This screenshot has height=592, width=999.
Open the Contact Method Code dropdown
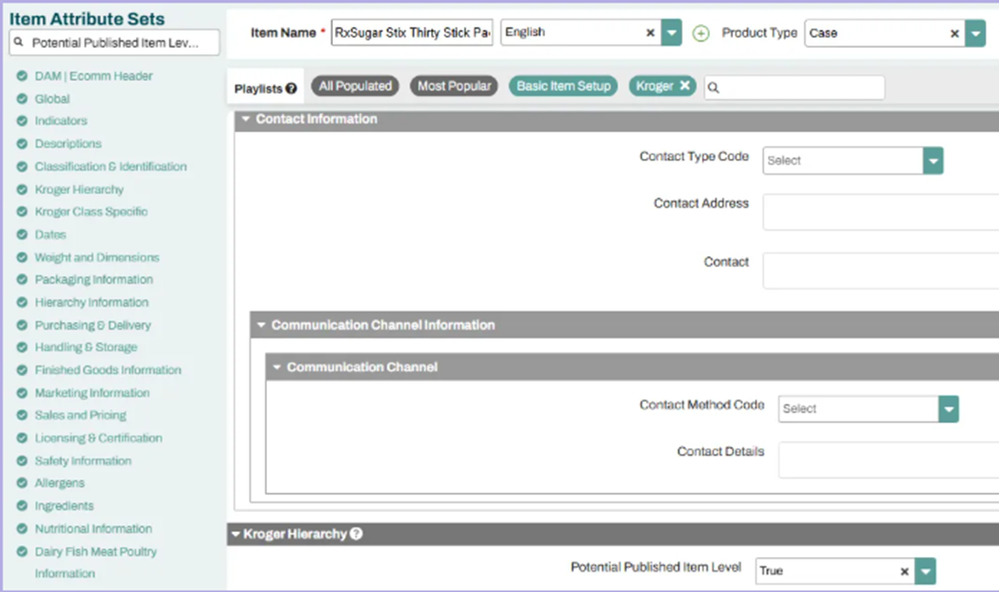pyautogui.click(x=948, y=408)
